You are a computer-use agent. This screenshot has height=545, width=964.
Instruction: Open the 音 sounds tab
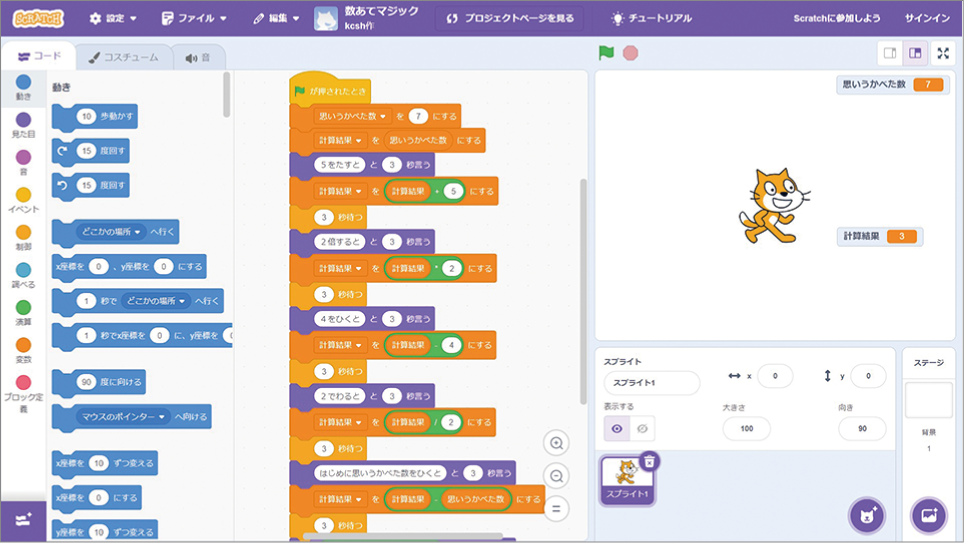click(197, 58)
